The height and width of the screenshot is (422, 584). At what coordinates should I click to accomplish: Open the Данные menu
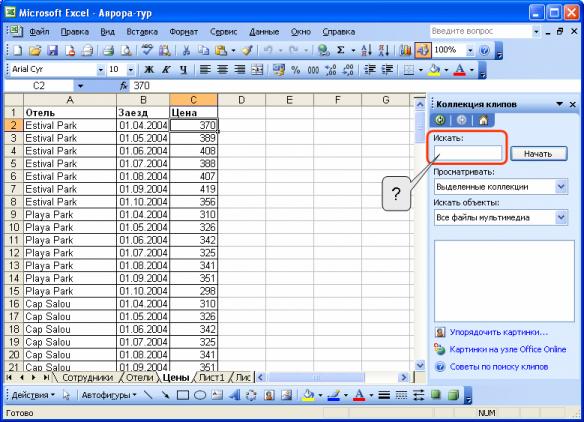[x=264, y=32]
